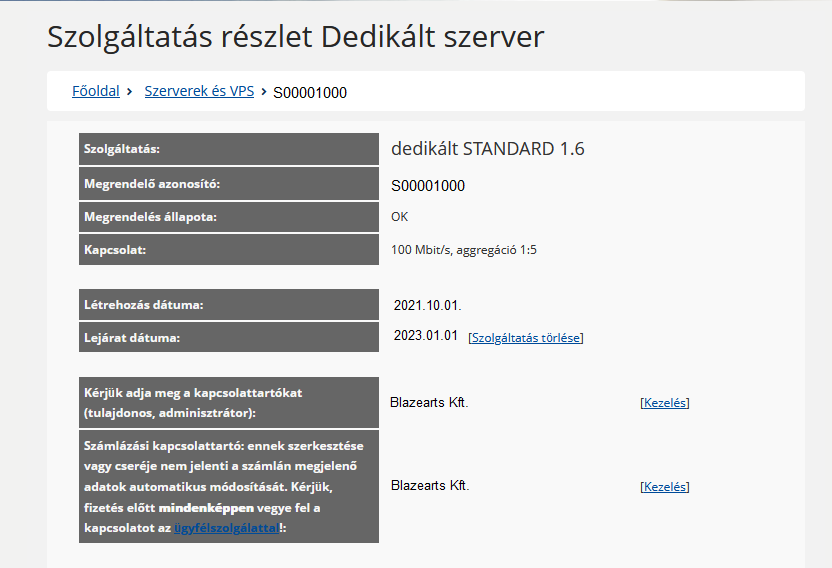
Task: Click the creation date 2021.10.01.
Action: tap(427, 305)
